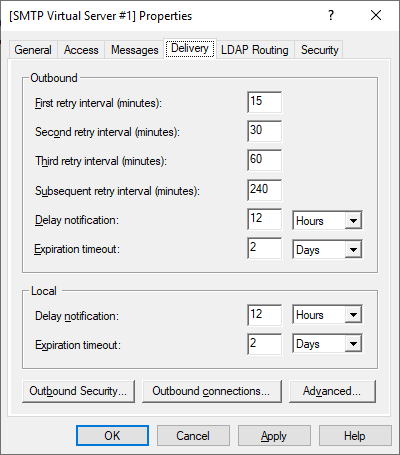Screen dimensions: 400x455
Task: Open the Advanced delivery options
Action: tap(332, 391)
